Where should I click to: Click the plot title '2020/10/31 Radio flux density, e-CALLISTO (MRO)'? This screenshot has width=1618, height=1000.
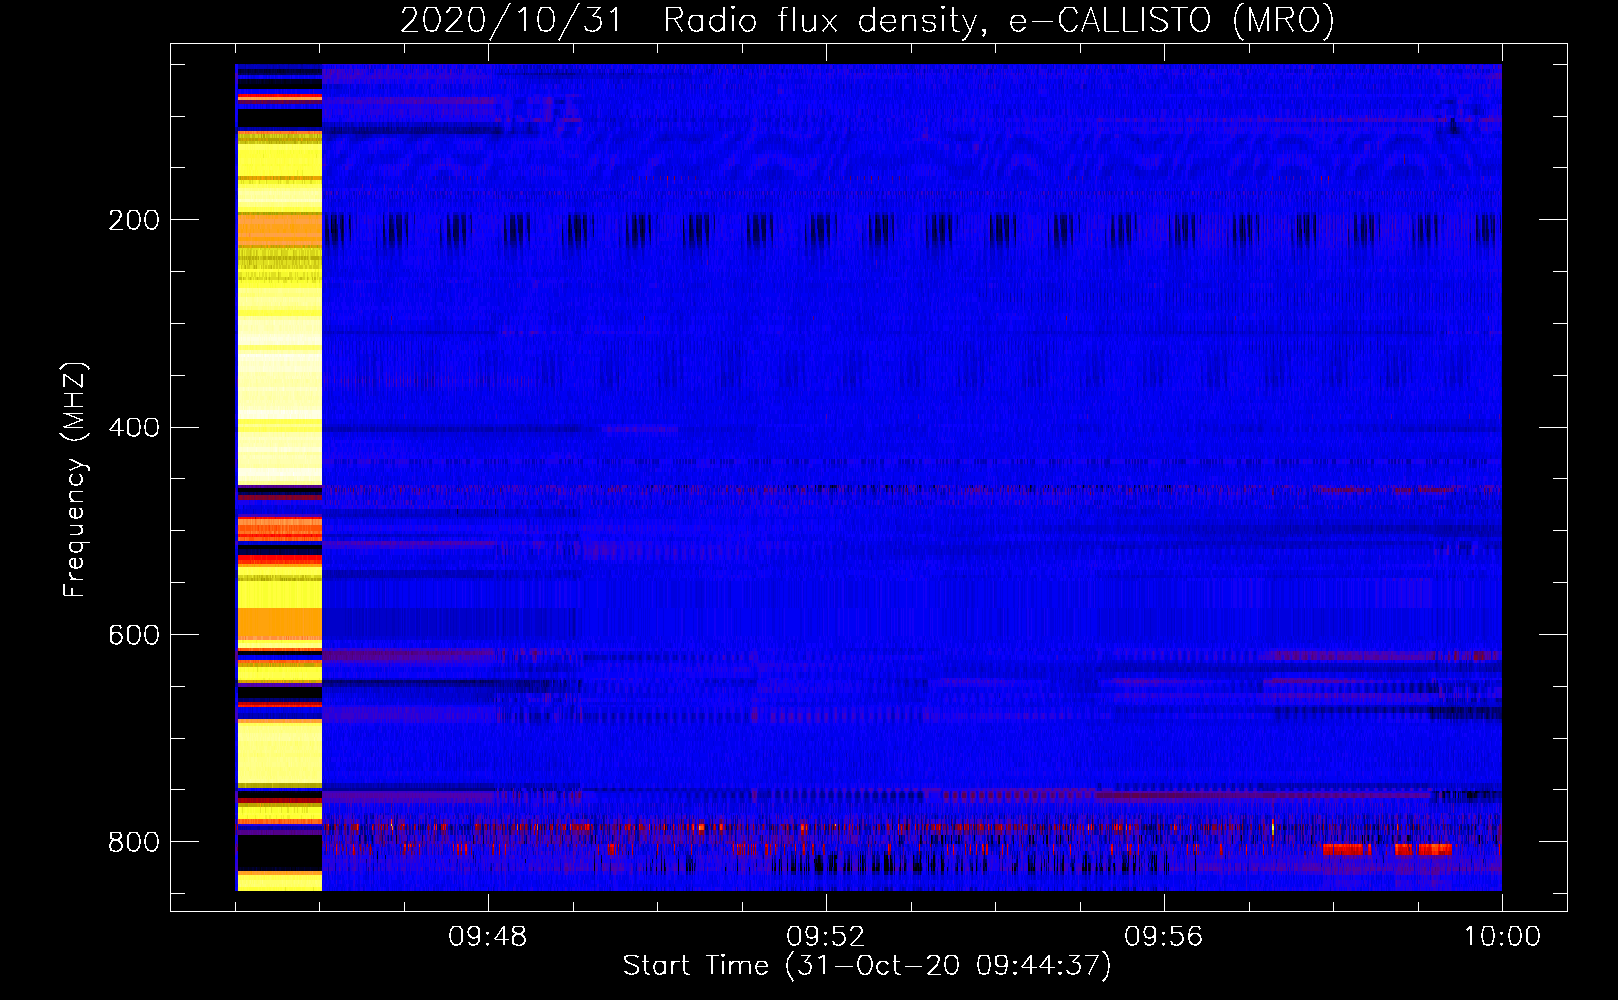pos(867,20)
